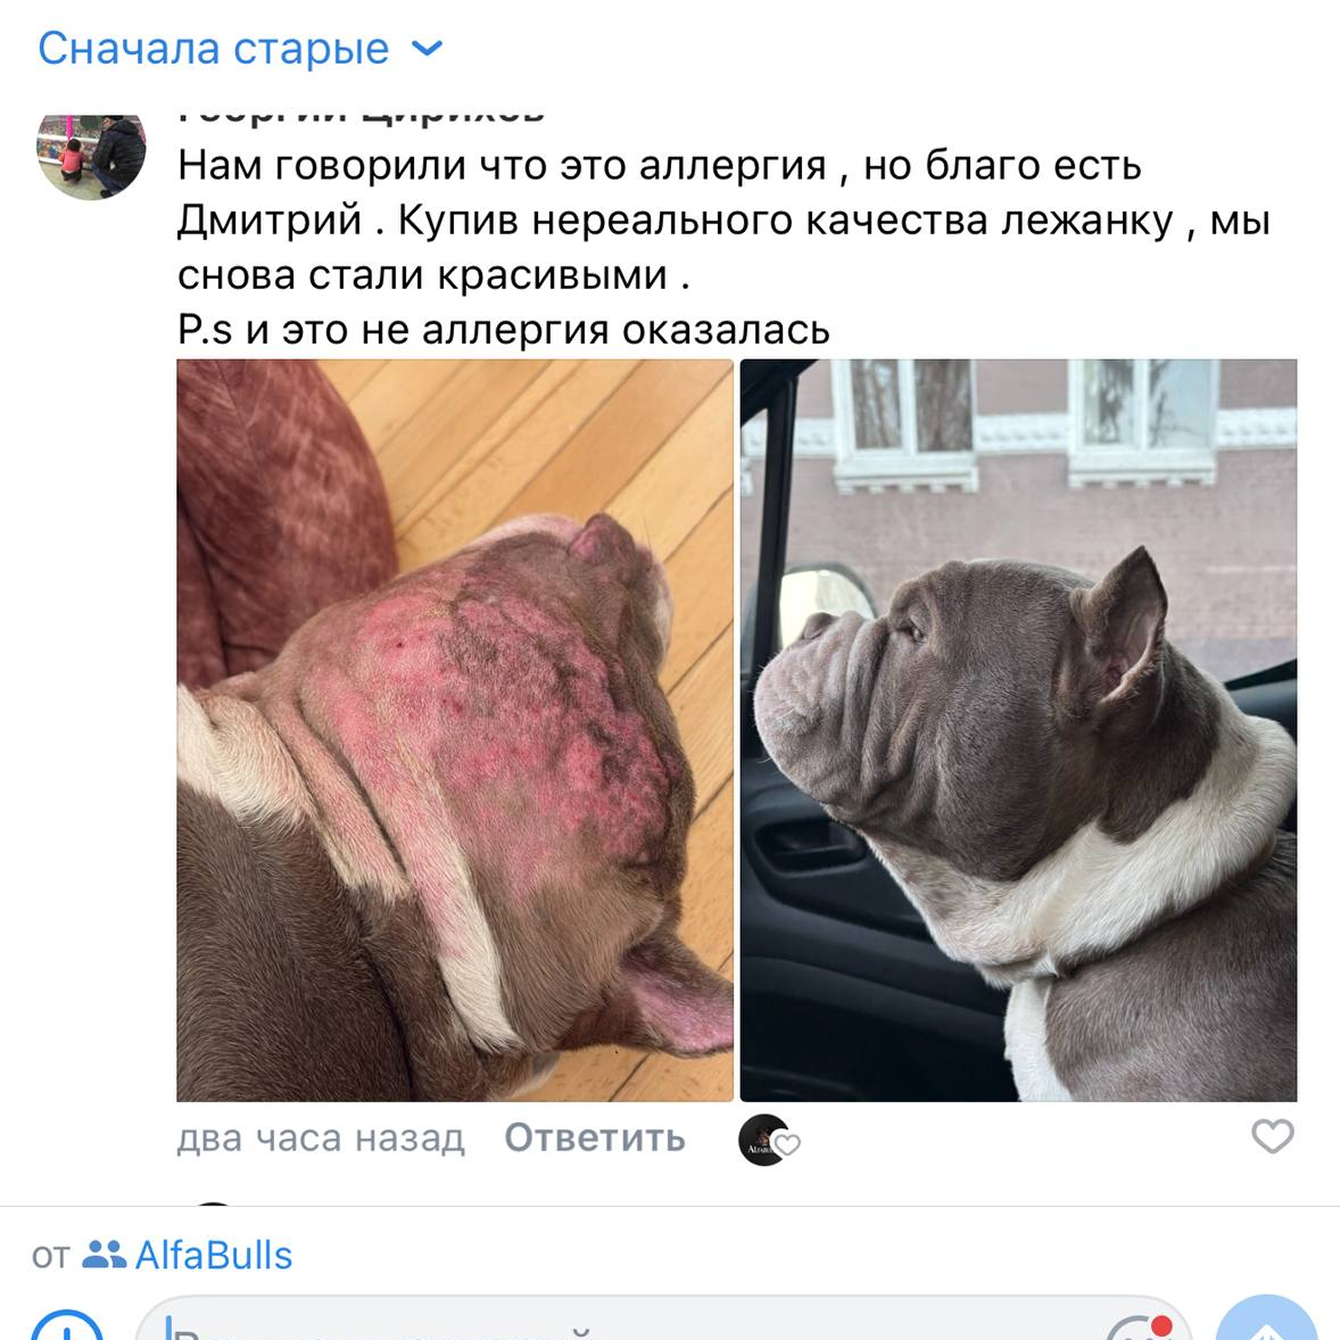
Task: Tap the 'Ответить' reply button
Action: click(595, 1138)
